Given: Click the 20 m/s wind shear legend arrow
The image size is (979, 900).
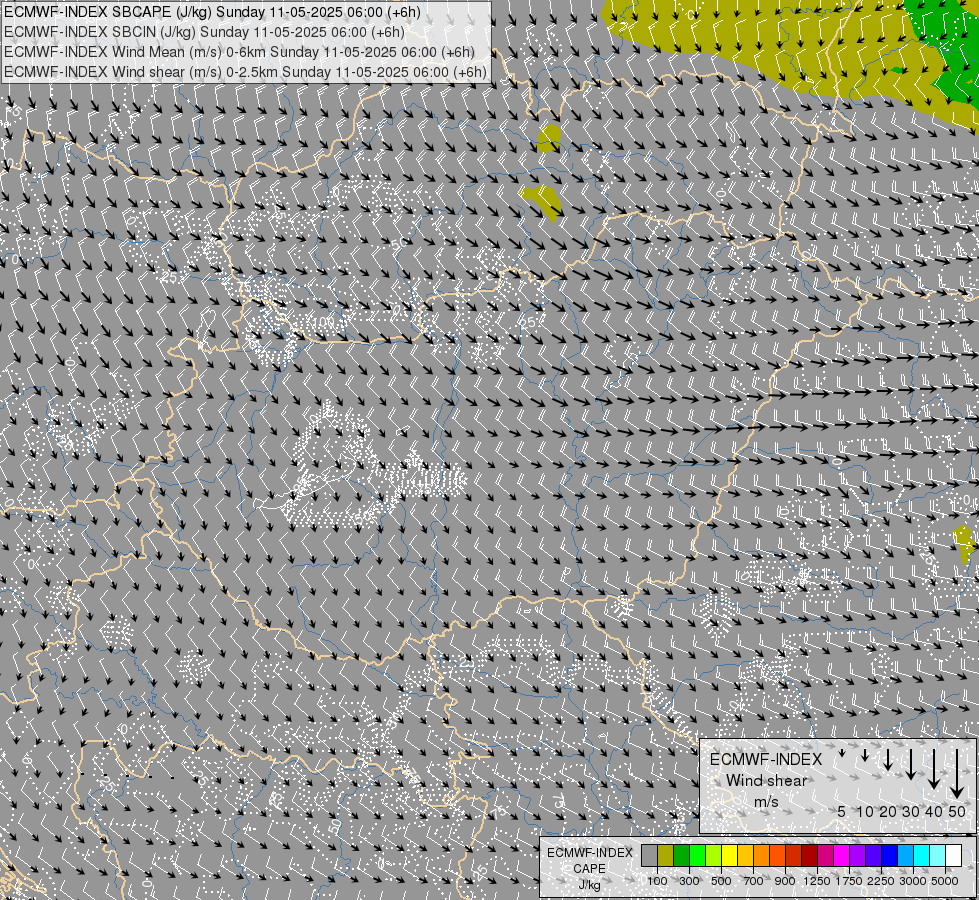Looking at the screenshot, I should point(888,759).
